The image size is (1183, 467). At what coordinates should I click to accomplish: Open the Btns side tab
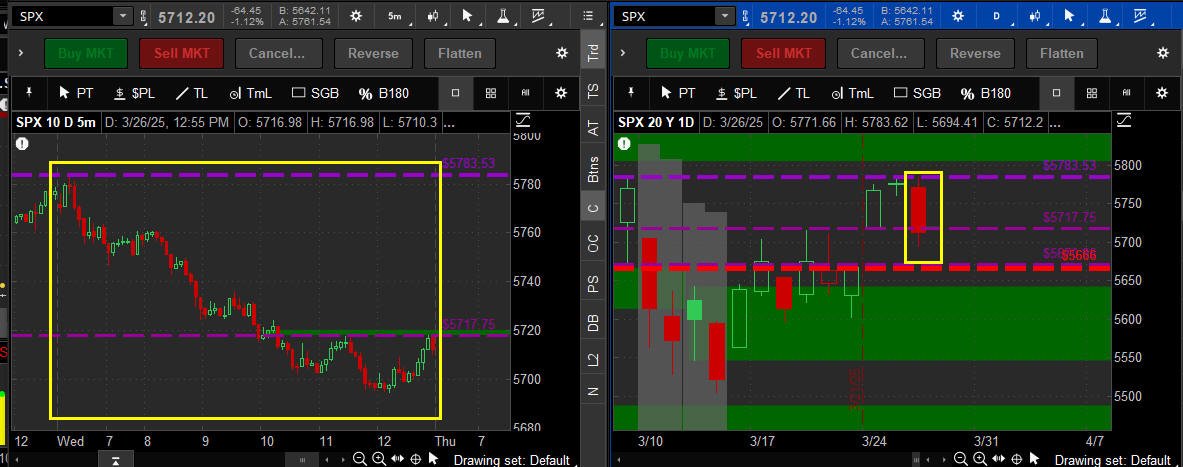coord(593,170)
